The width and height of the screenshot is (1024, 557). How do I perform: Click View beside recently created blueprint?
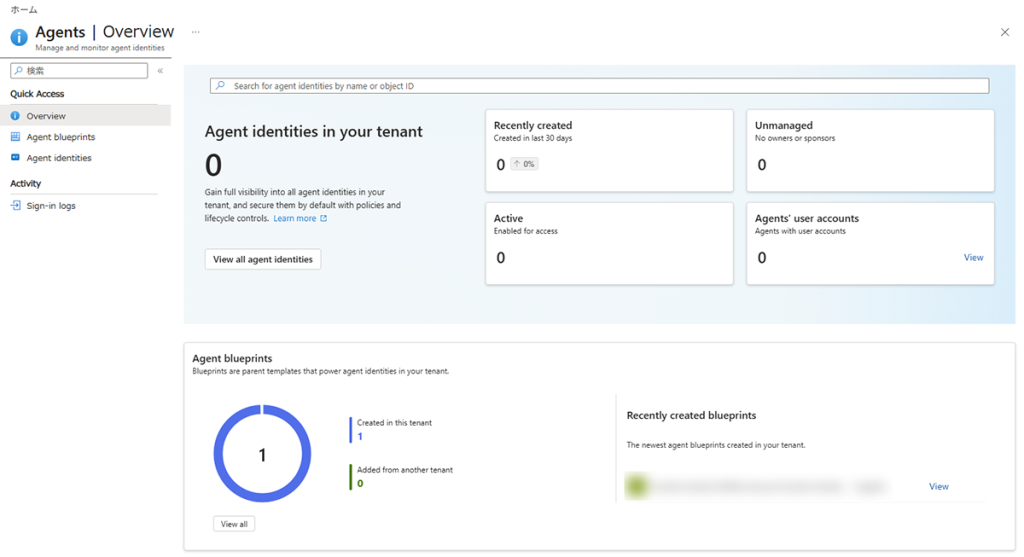coord(938,486)
